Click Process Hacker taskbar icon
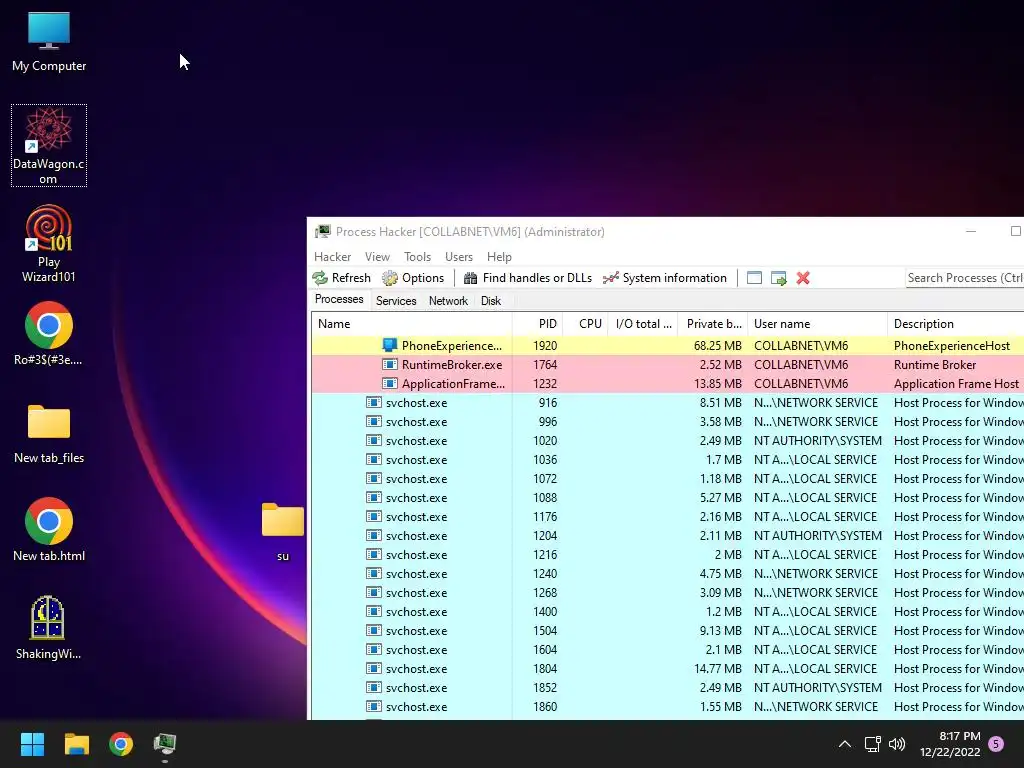1024x768 pixels. point(165,744)
